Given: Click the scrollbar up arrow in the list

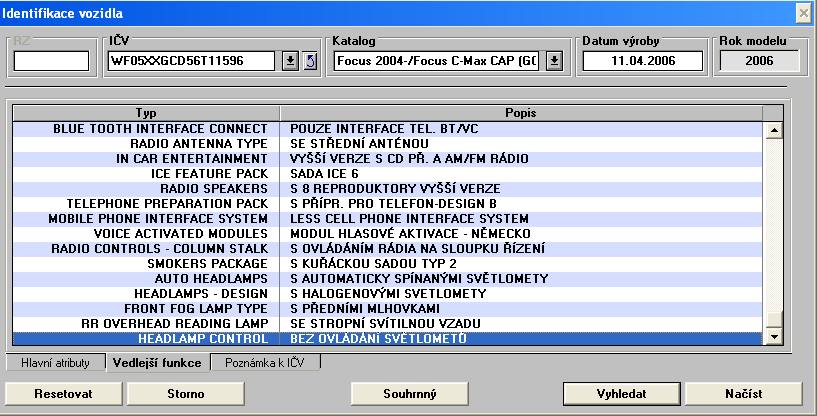Looking at the screenshot, I should point(772,130).
